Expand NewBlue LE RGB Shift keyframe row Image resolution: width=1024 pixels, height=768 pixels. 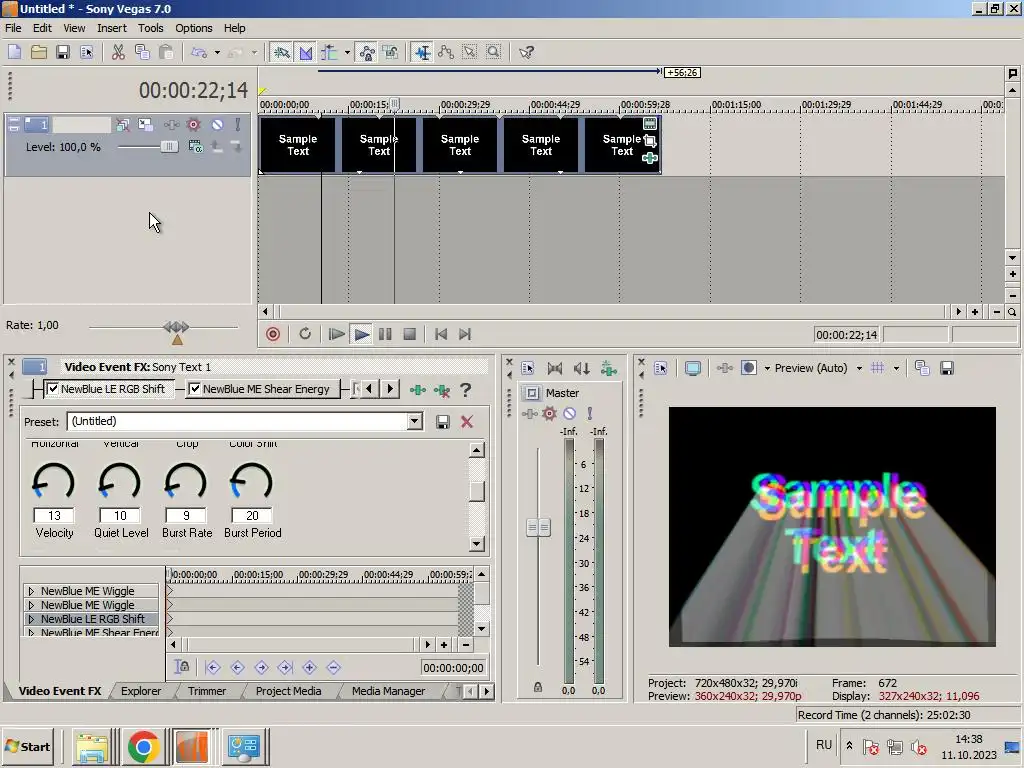click(31, 619)
